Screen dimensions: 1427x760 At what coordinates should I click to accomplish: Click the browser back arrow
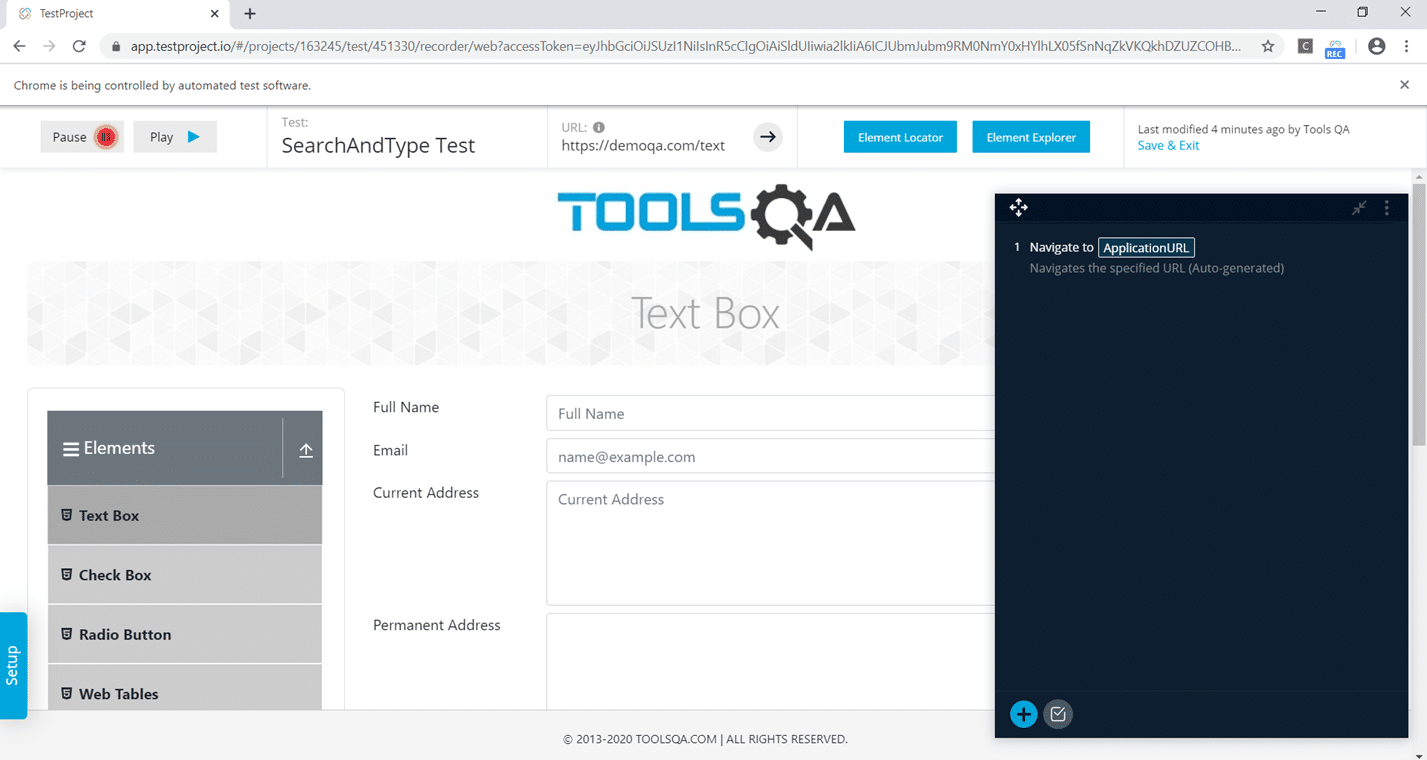tap(20, 46)
